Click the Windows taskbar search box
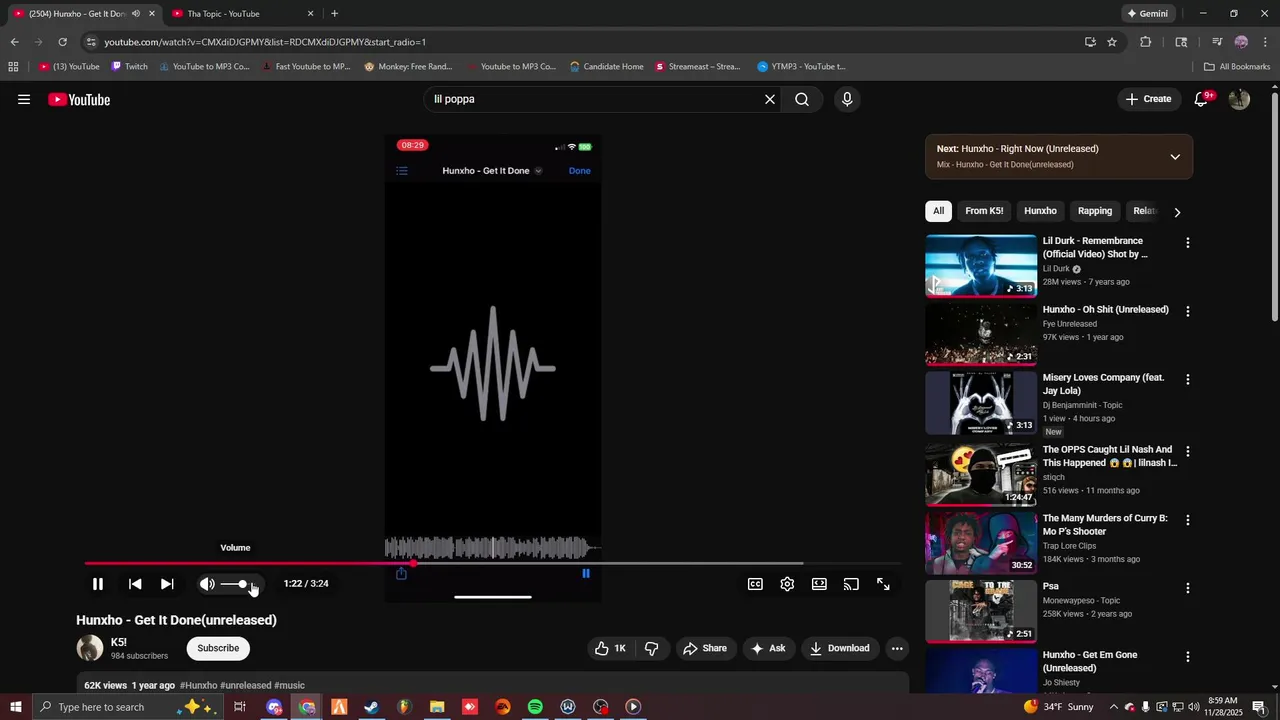 click(127, 707)
